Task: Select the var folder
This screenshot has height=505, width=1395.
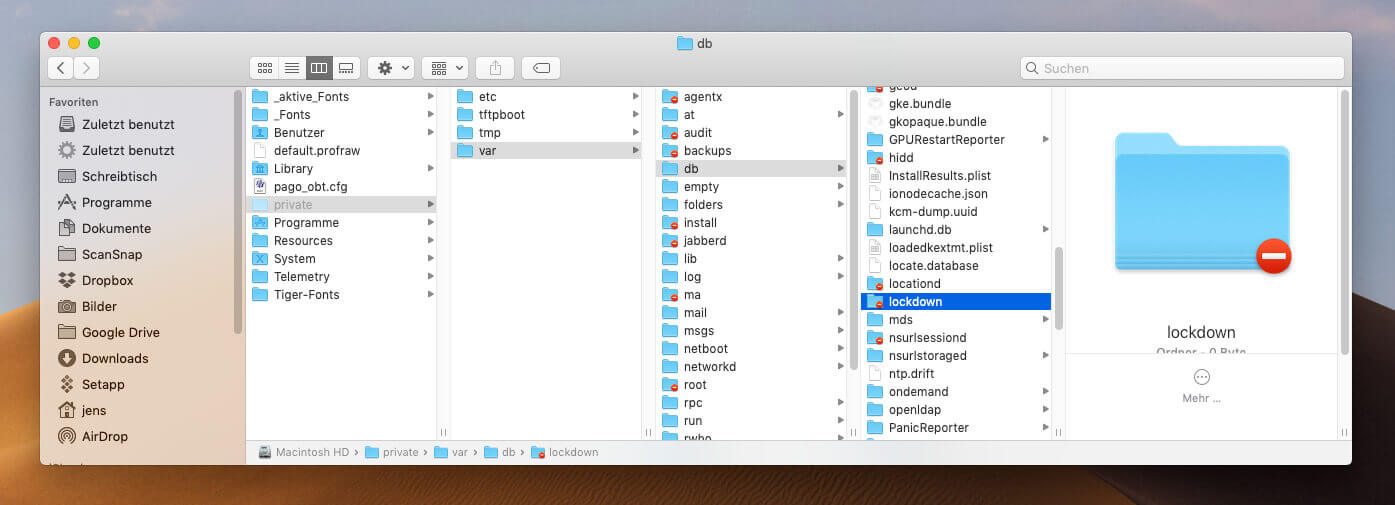Action: 546,150
